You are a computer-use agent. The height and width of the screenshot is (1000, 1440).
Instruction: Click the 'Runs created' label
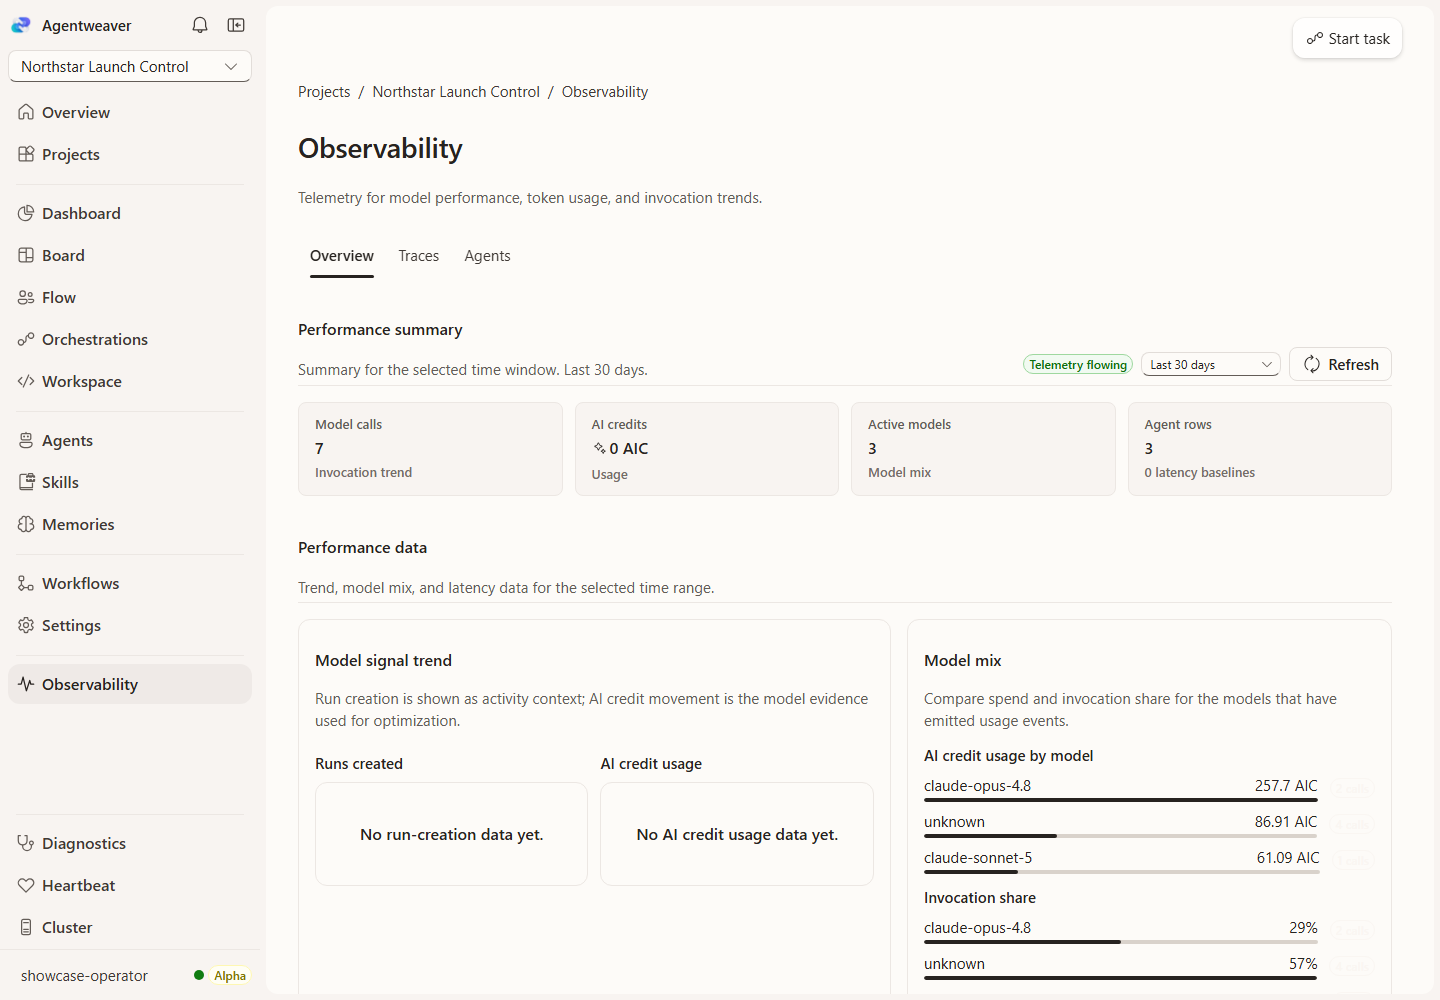coord(359,764)
